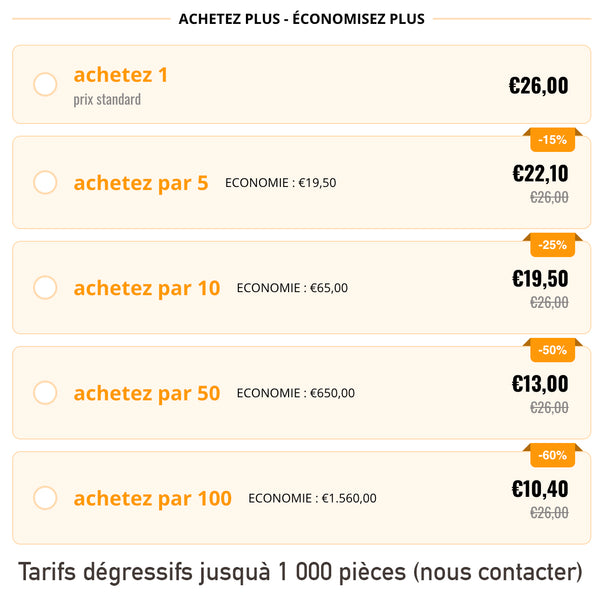Click the 'achetez par 50' label
The height and width of the screenshot is (600, 600).
point(147,393)
